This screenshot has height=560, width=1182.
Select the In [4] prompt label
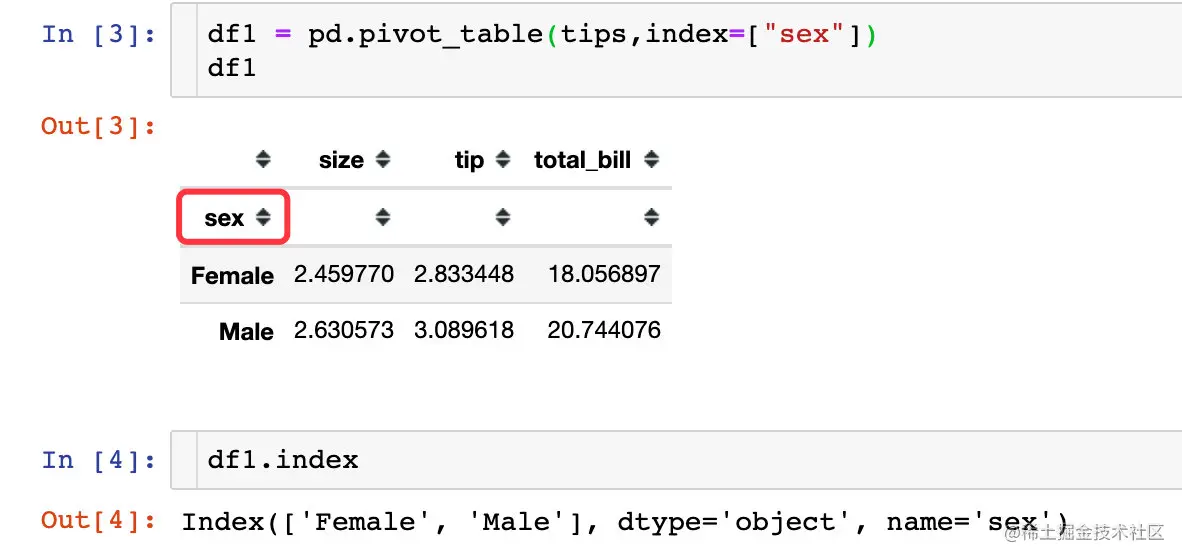coord(99,460)
